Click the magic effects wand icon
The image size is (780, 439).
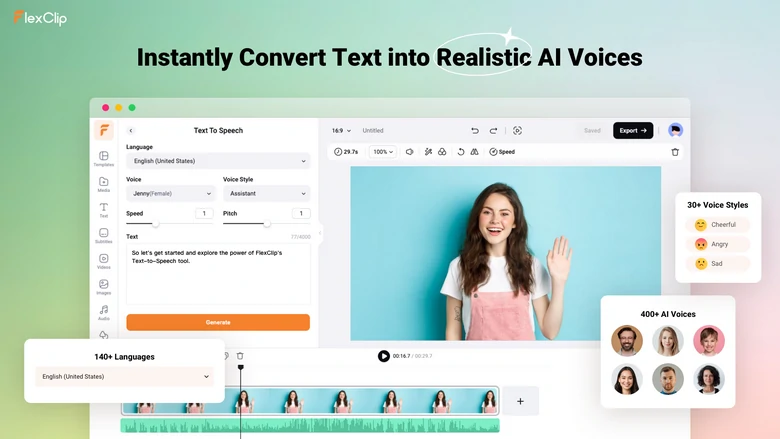point(428,152)
